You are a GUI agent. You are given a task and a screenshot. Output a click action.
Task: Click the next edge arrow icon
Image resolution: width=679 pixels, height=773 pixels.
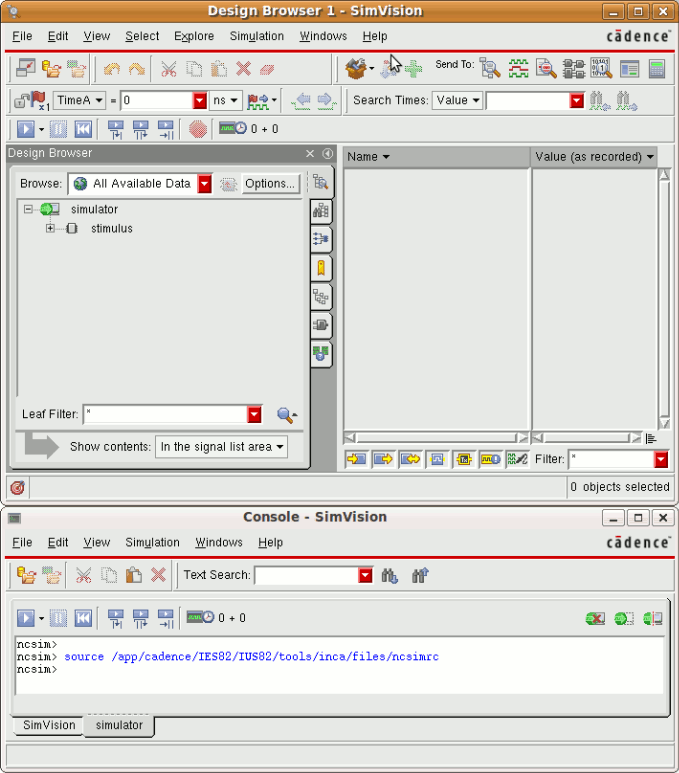point(326,101)
